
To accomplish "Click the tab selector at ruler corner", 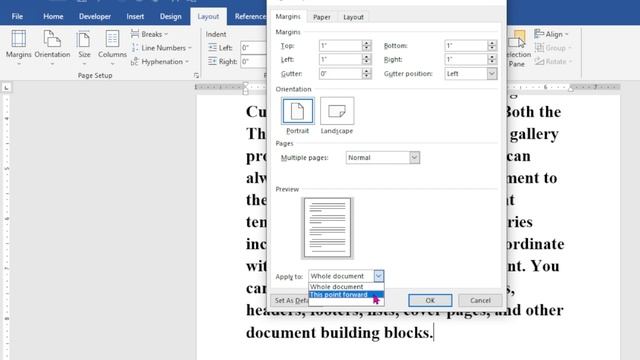I will point(6,87).
